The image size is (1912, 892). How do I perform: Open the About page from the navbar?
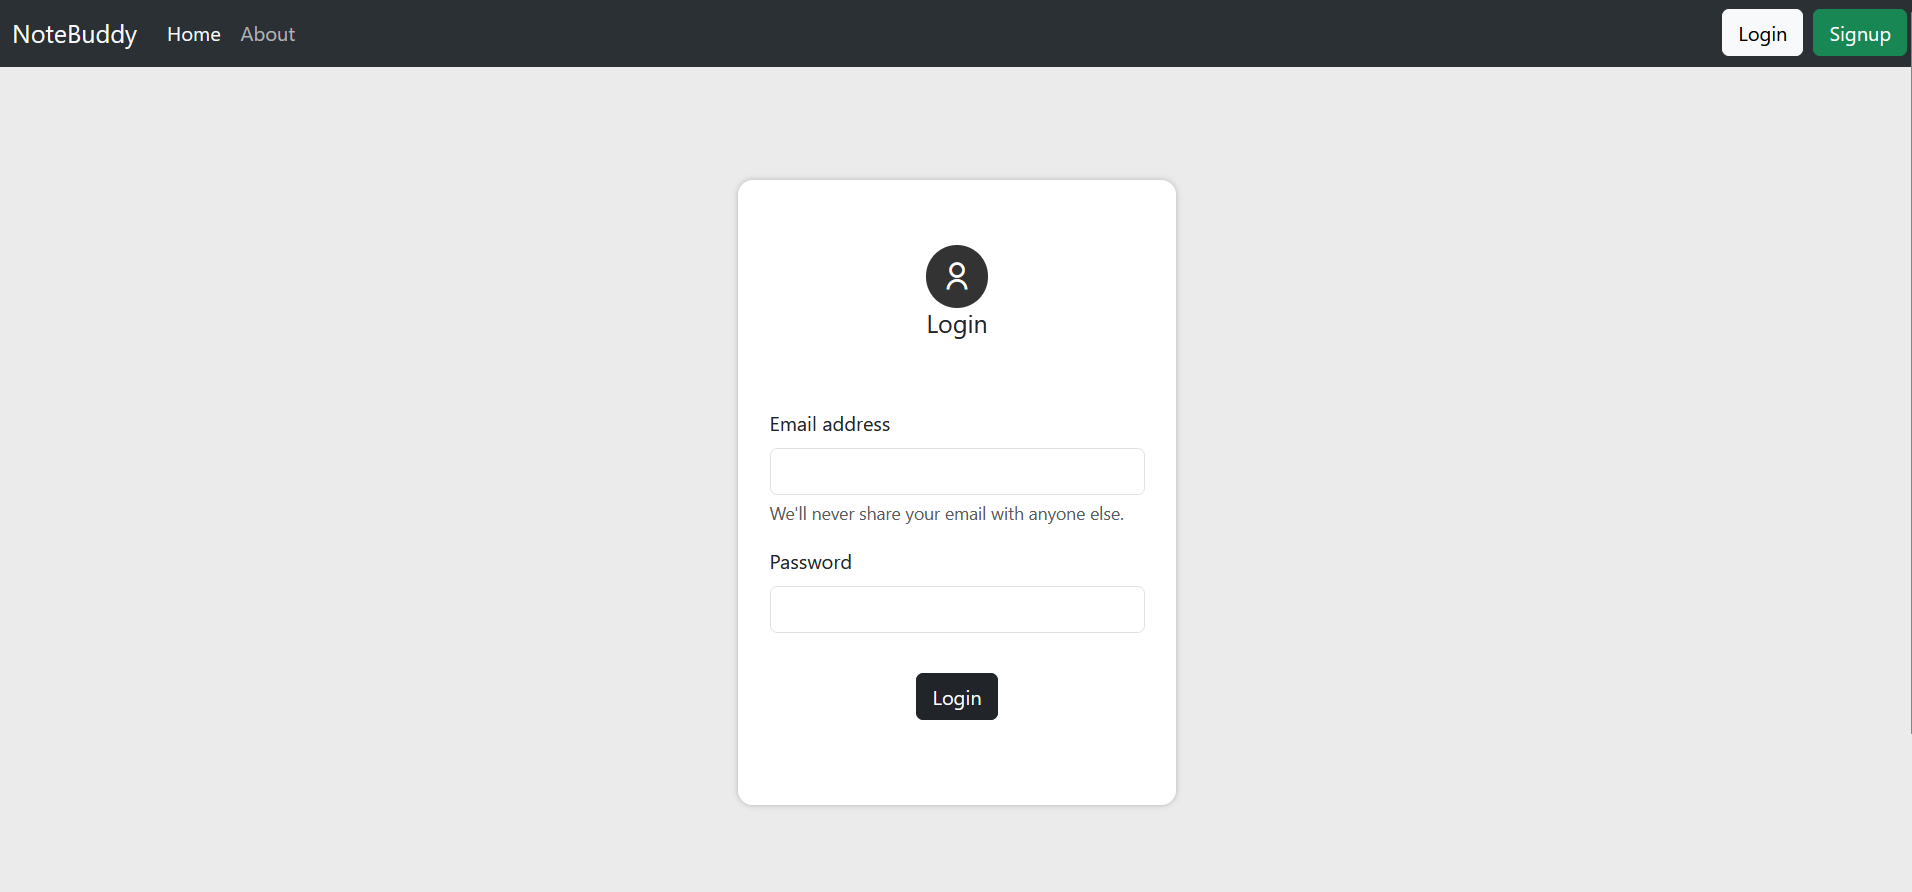(x=266, y=34)
